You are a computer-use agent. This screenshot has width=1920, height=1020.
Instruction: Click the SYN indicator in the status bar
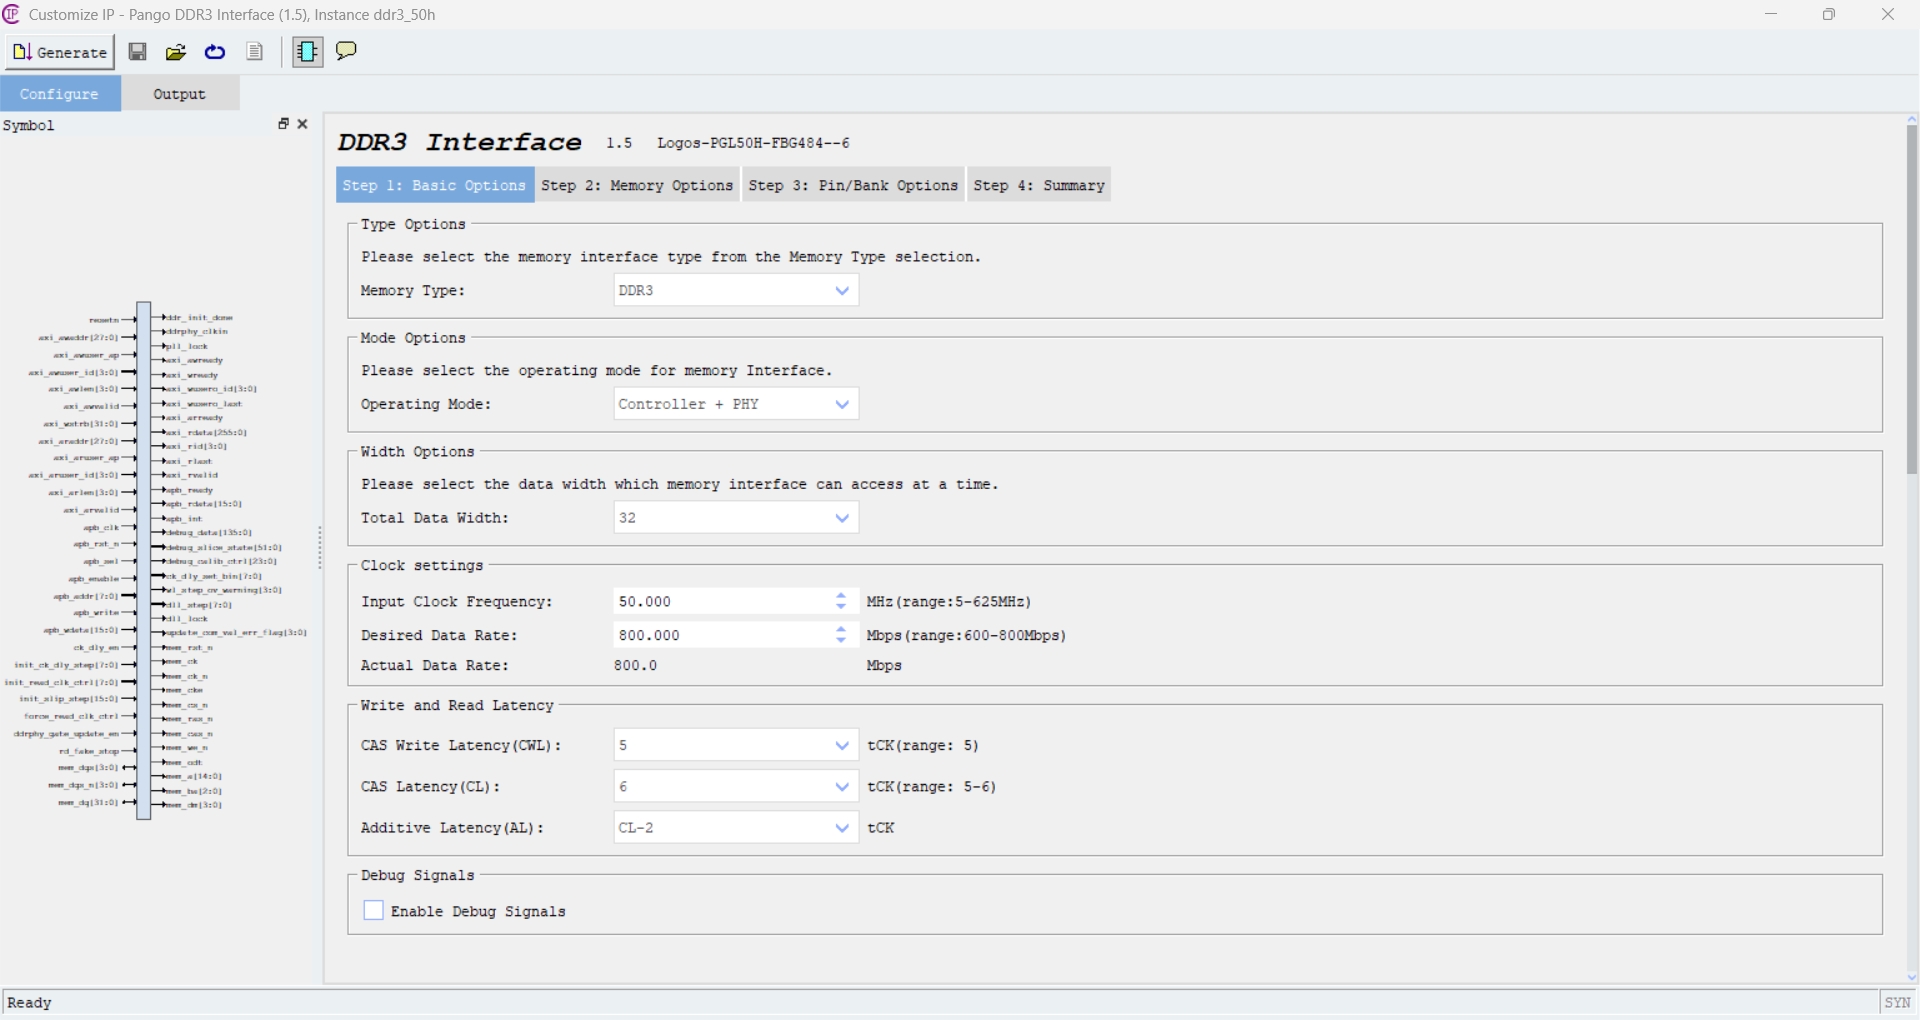(x=1897, y=1002)
